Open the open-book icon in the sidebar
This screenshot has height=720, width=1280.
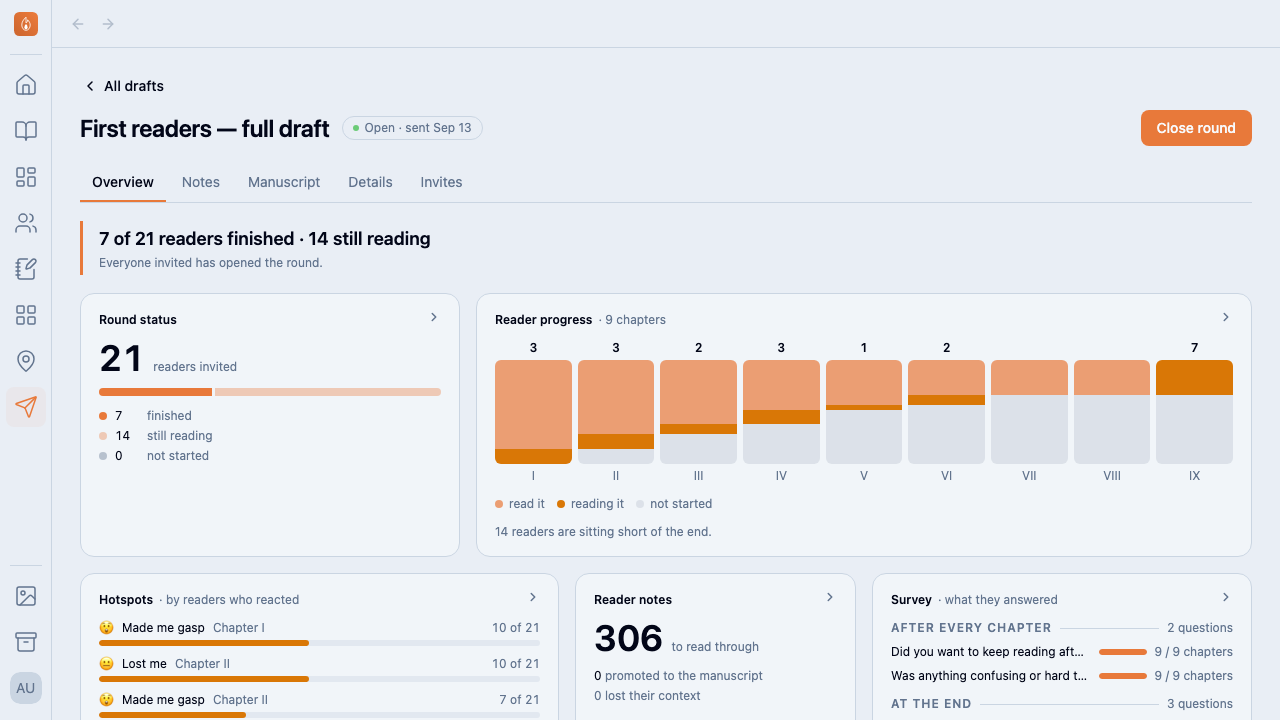(26, 131)
